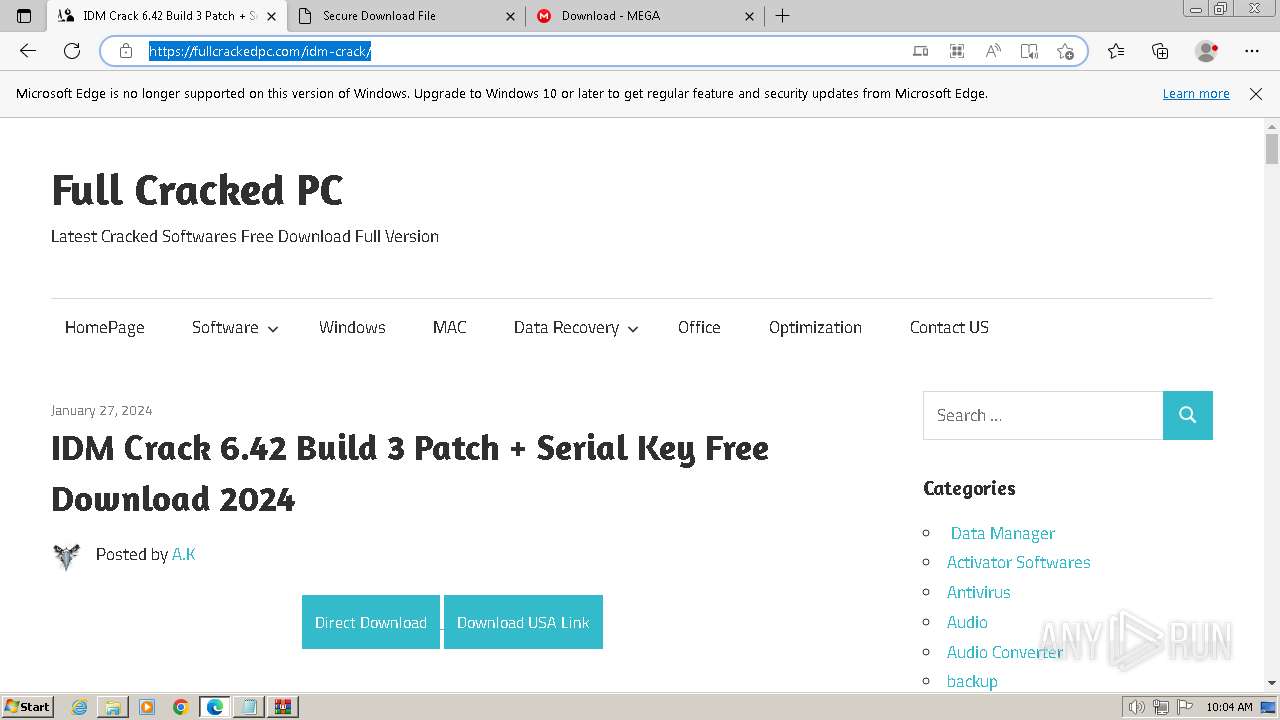Click the 10:04 AM taskbar clock
1280x720 pixels.
point(1229,707)
